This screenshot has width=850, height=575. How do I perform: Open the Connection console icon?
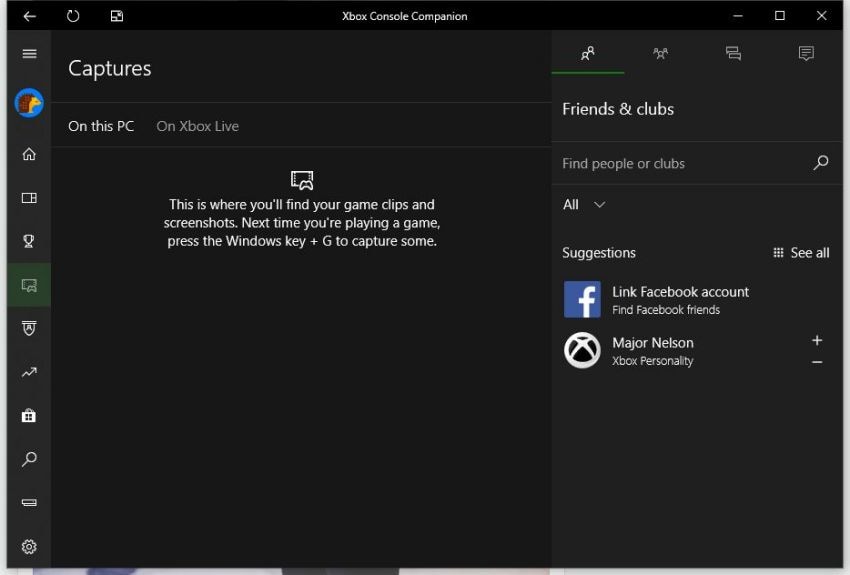29,502
